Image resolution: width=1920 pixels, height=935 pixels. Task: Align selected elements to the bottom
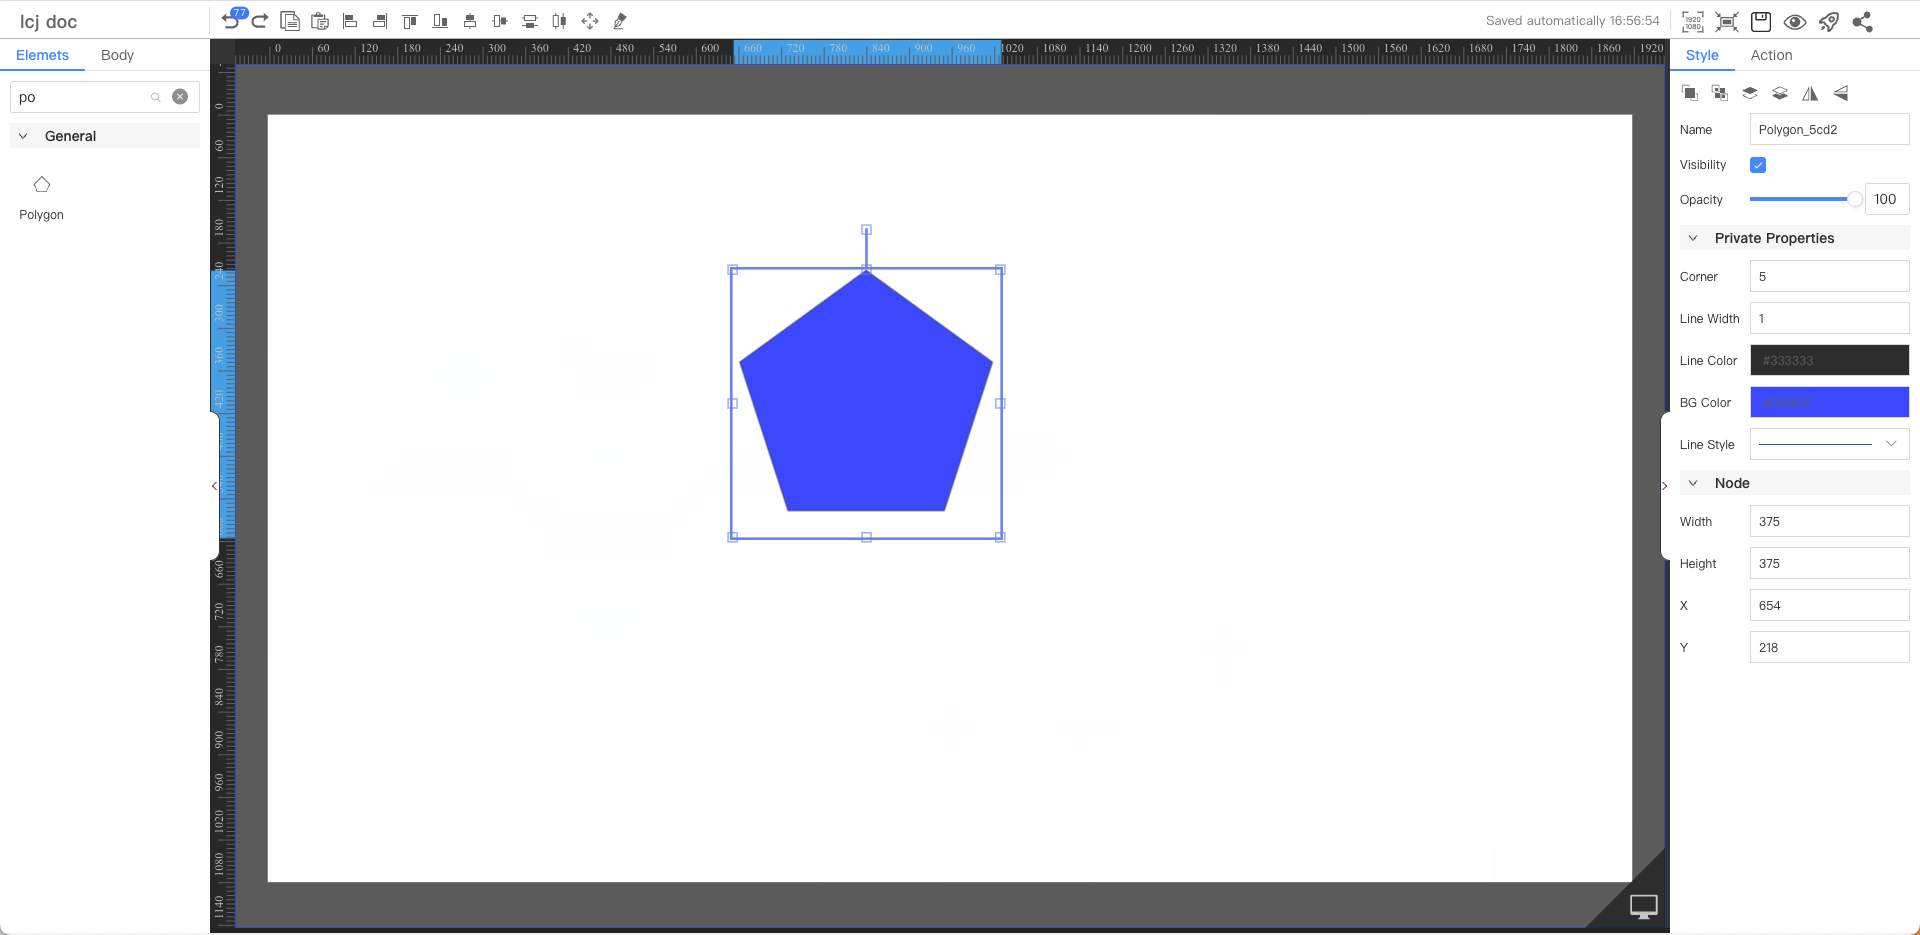pyautogui.click(x=440, y=21)
